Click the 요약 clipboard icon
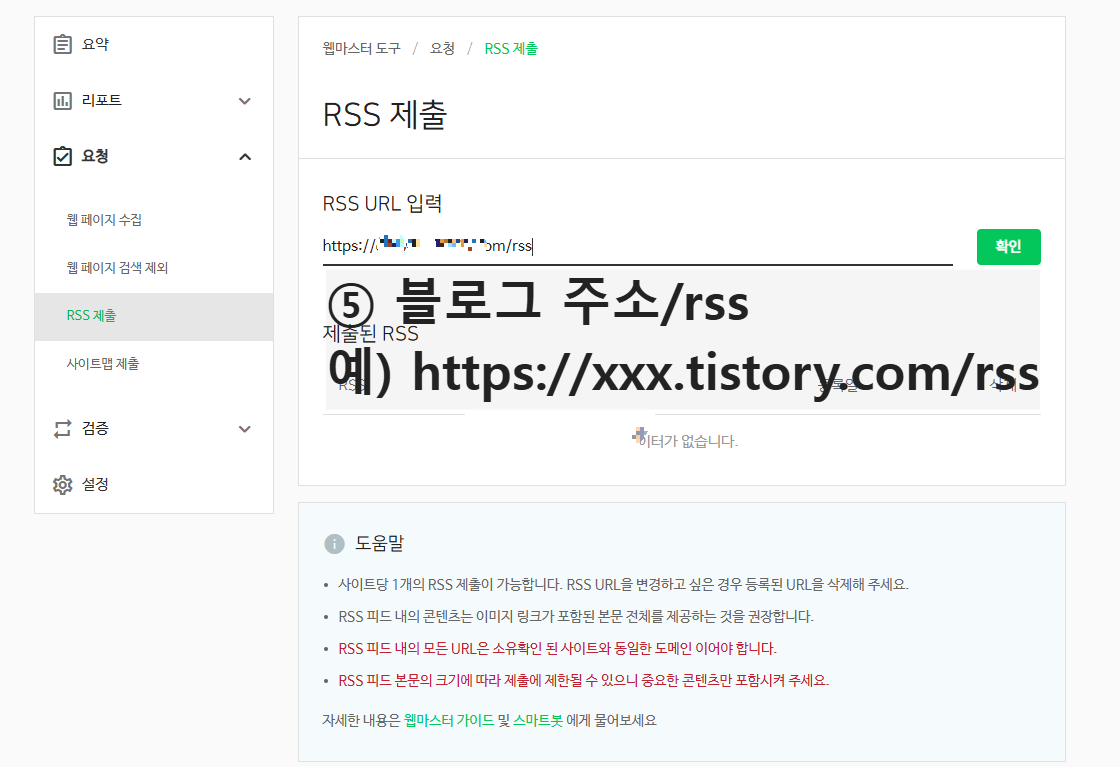The image size is (1120, 767). click(63, 44)
